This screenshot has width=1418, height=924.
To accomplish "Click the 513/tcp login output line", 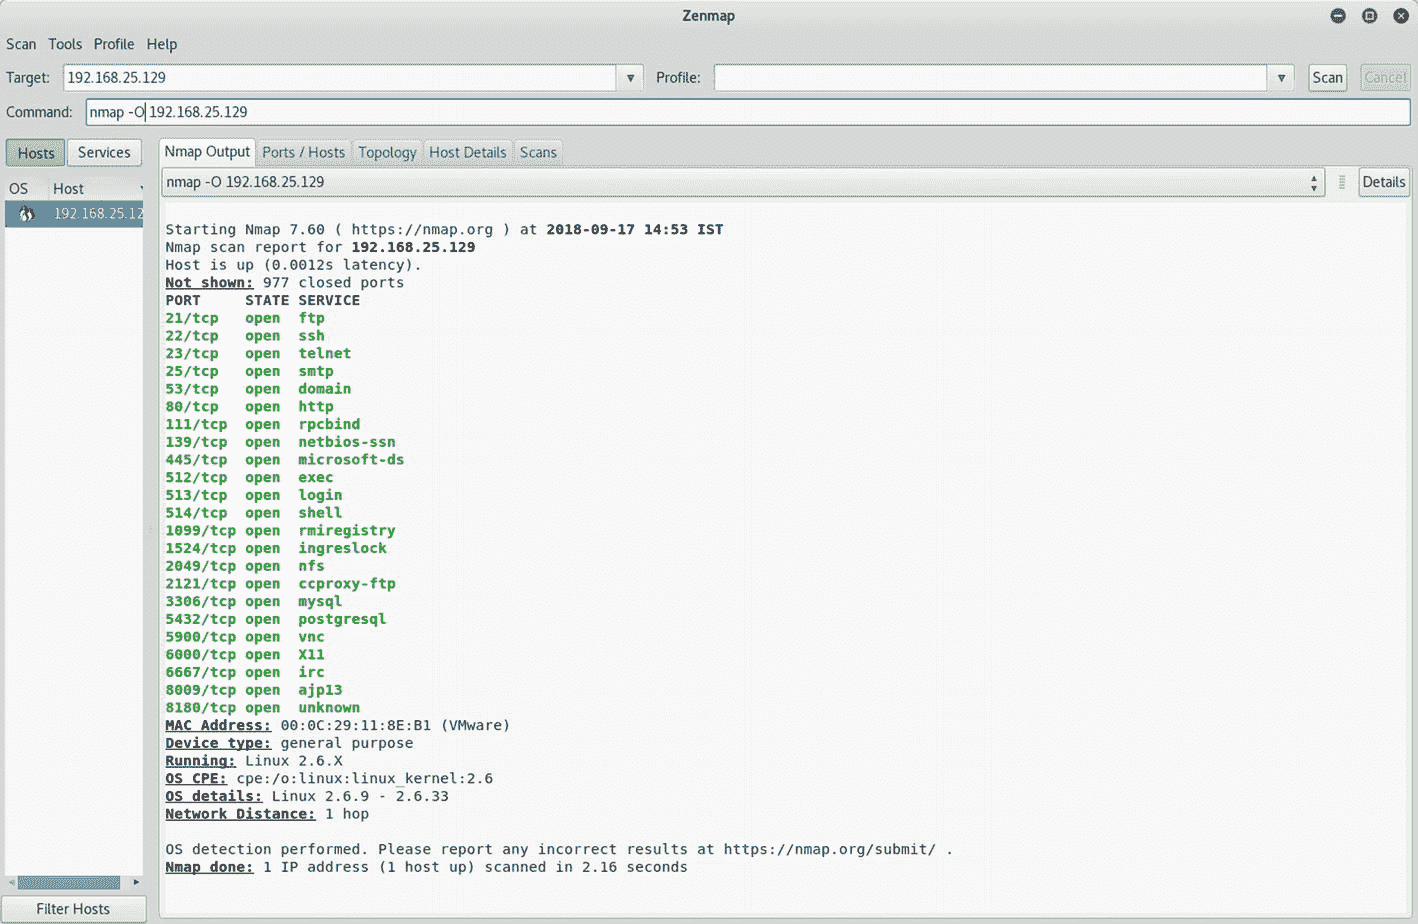I will (254, 495).
